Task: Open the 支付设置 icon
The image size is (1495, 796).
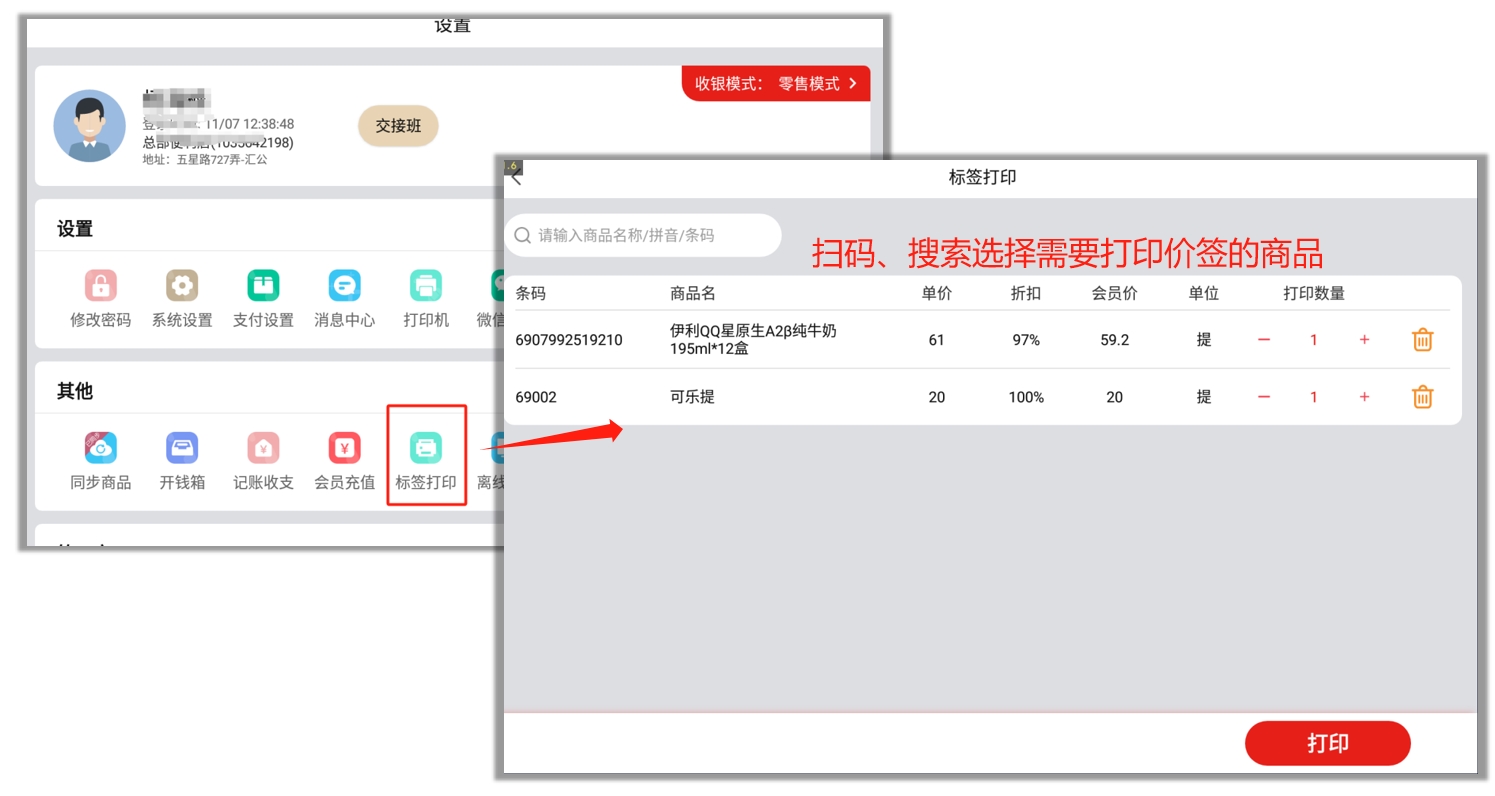Action: tap(263, 287)
